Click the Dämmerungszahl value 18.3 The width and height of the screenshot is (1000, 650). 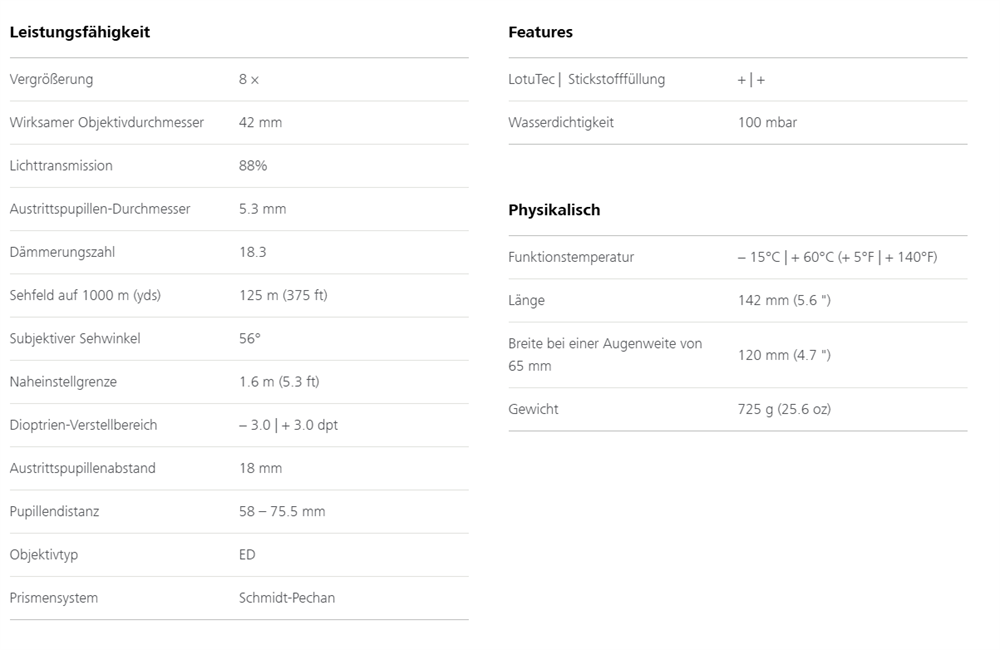[x=253, y=252]
